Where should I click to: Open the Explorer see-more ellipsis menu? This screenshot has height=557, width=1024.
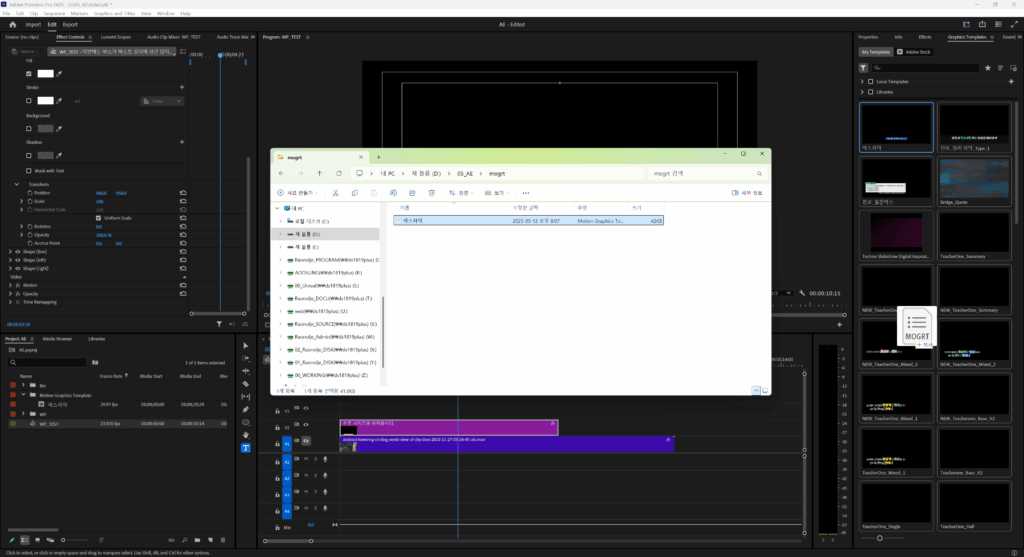(526, 193)
